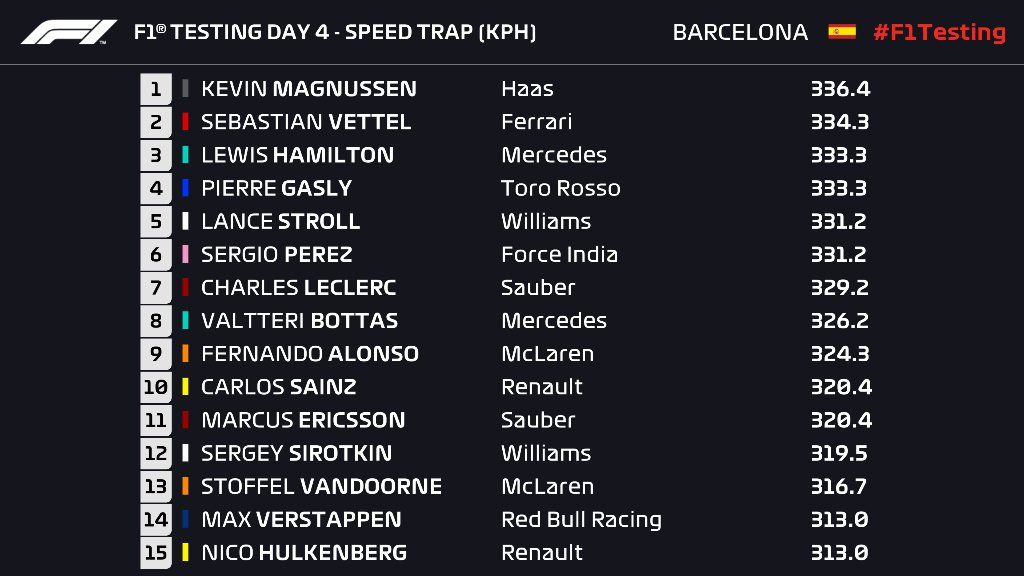Click the red Ferrari color bar by Vettel
This screenshot has width=1024, height=576.
185,121
